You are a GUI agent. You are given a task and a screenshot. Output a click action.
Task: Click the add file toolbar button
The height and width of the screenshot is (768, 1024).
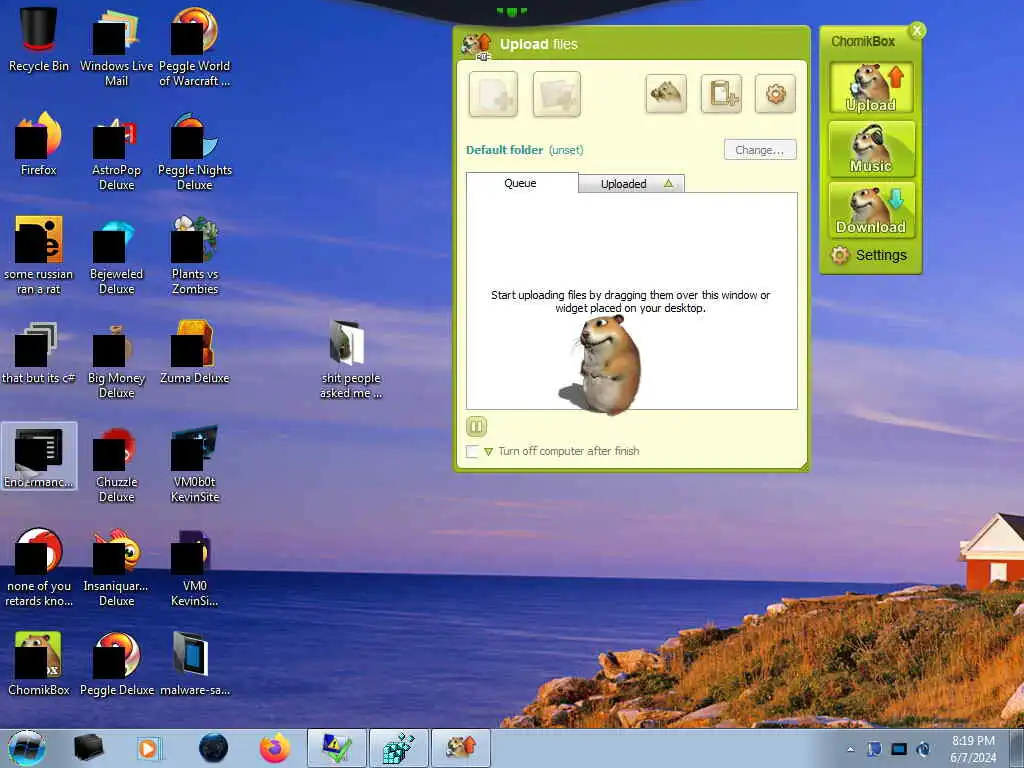click(493, 95)
